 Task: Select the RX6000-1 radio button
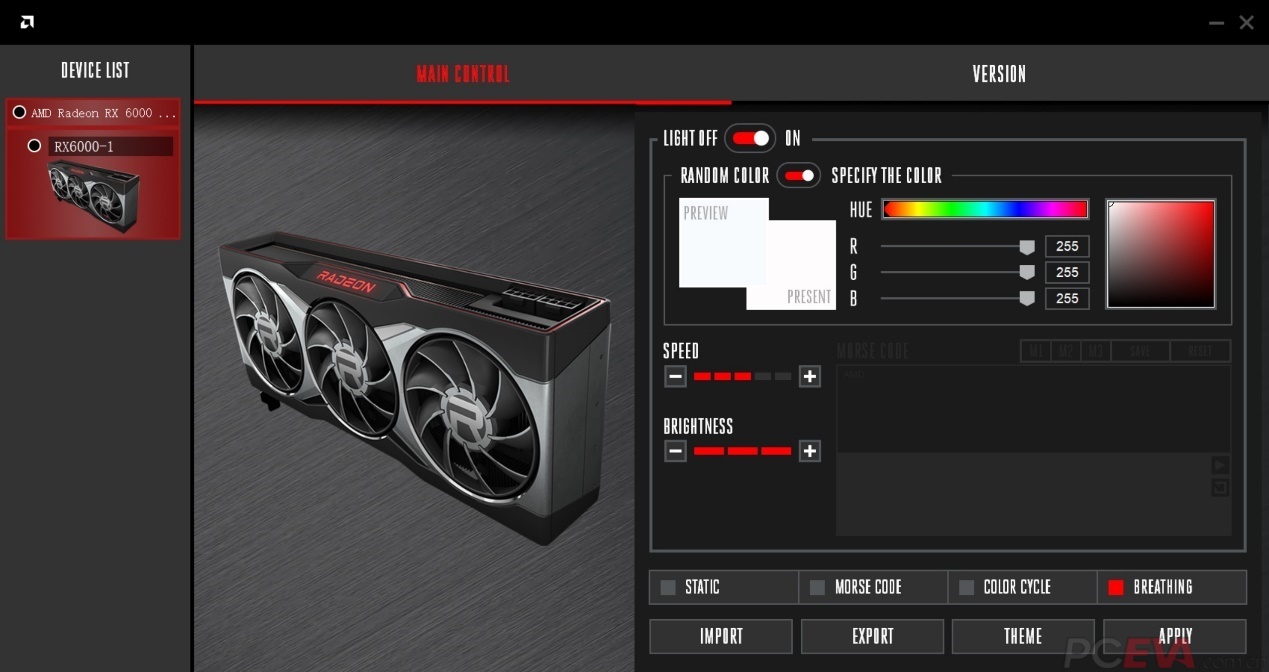(34, 146)
